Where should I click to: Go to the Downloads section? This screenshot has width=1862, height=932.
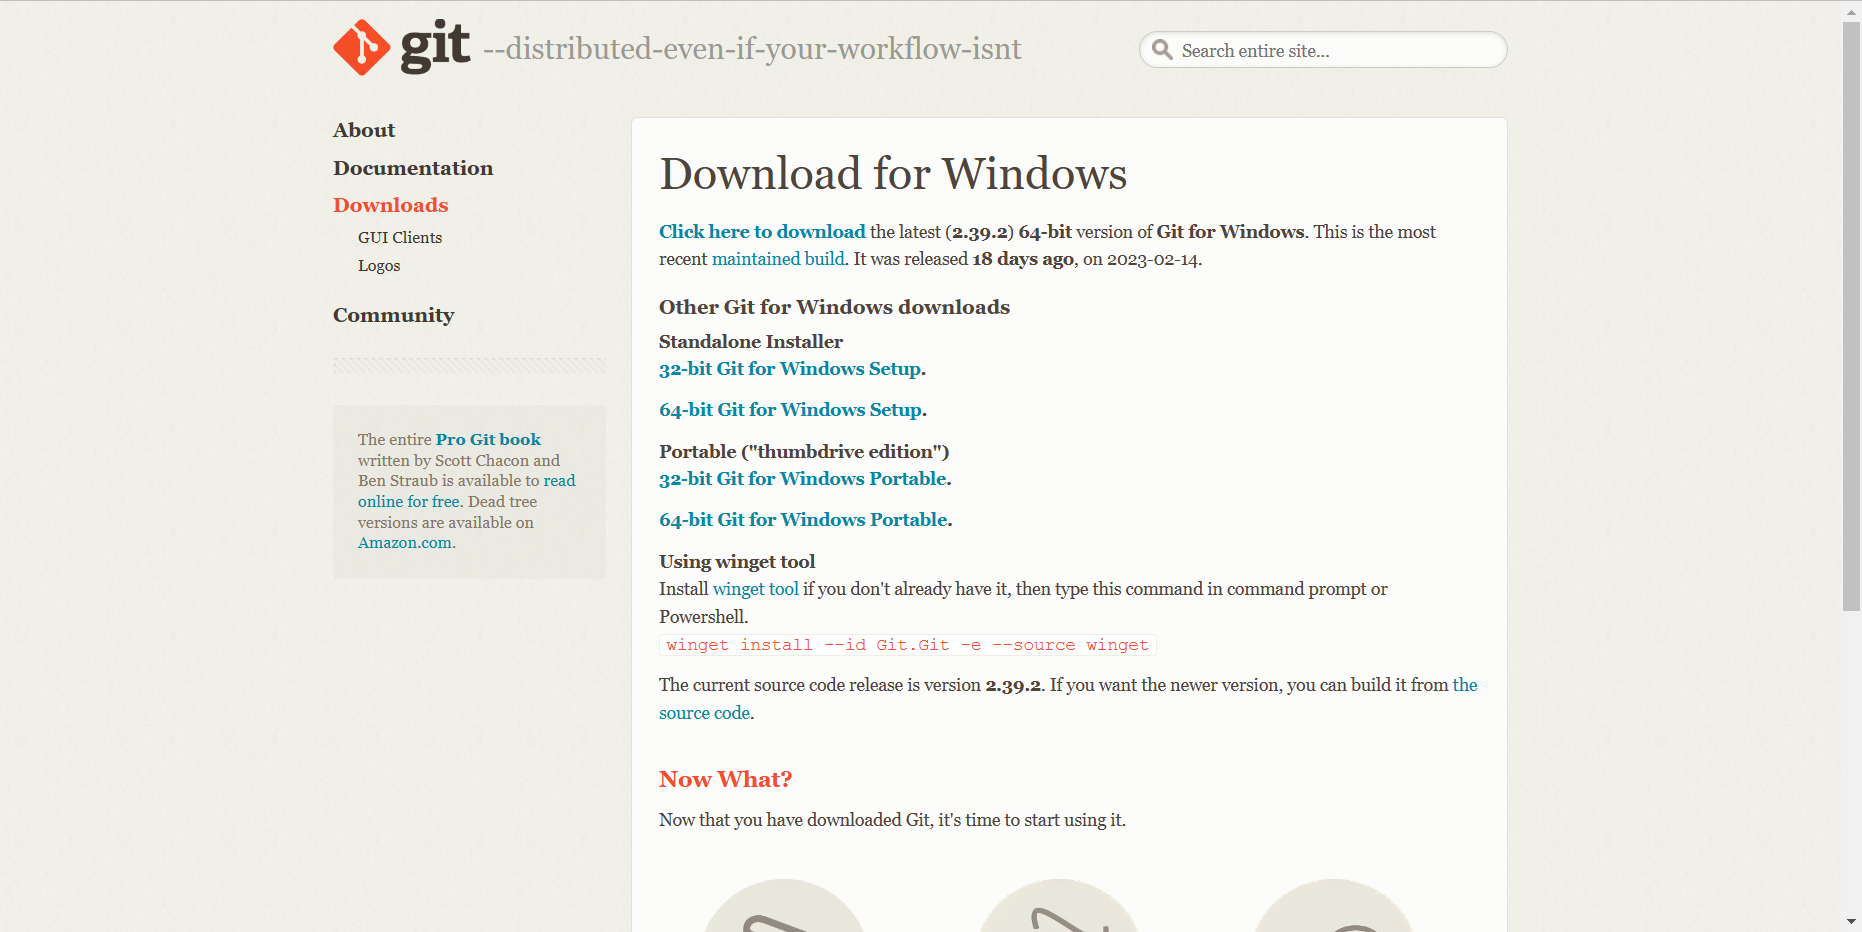[391, 205]
